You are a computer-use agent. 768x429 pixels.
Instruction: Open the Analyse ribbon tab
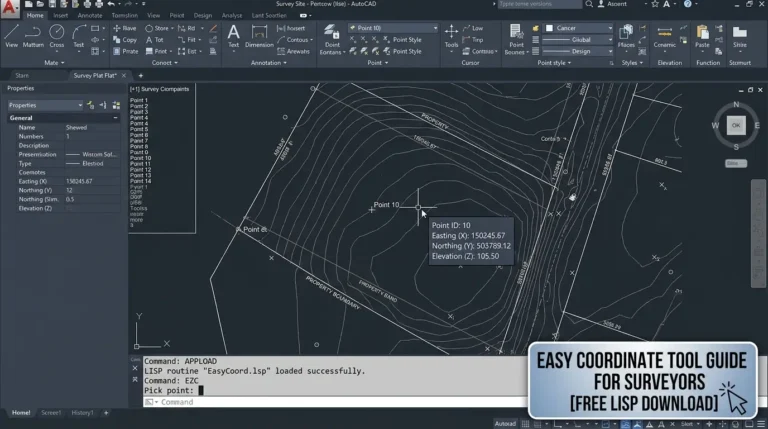point(232,16)
